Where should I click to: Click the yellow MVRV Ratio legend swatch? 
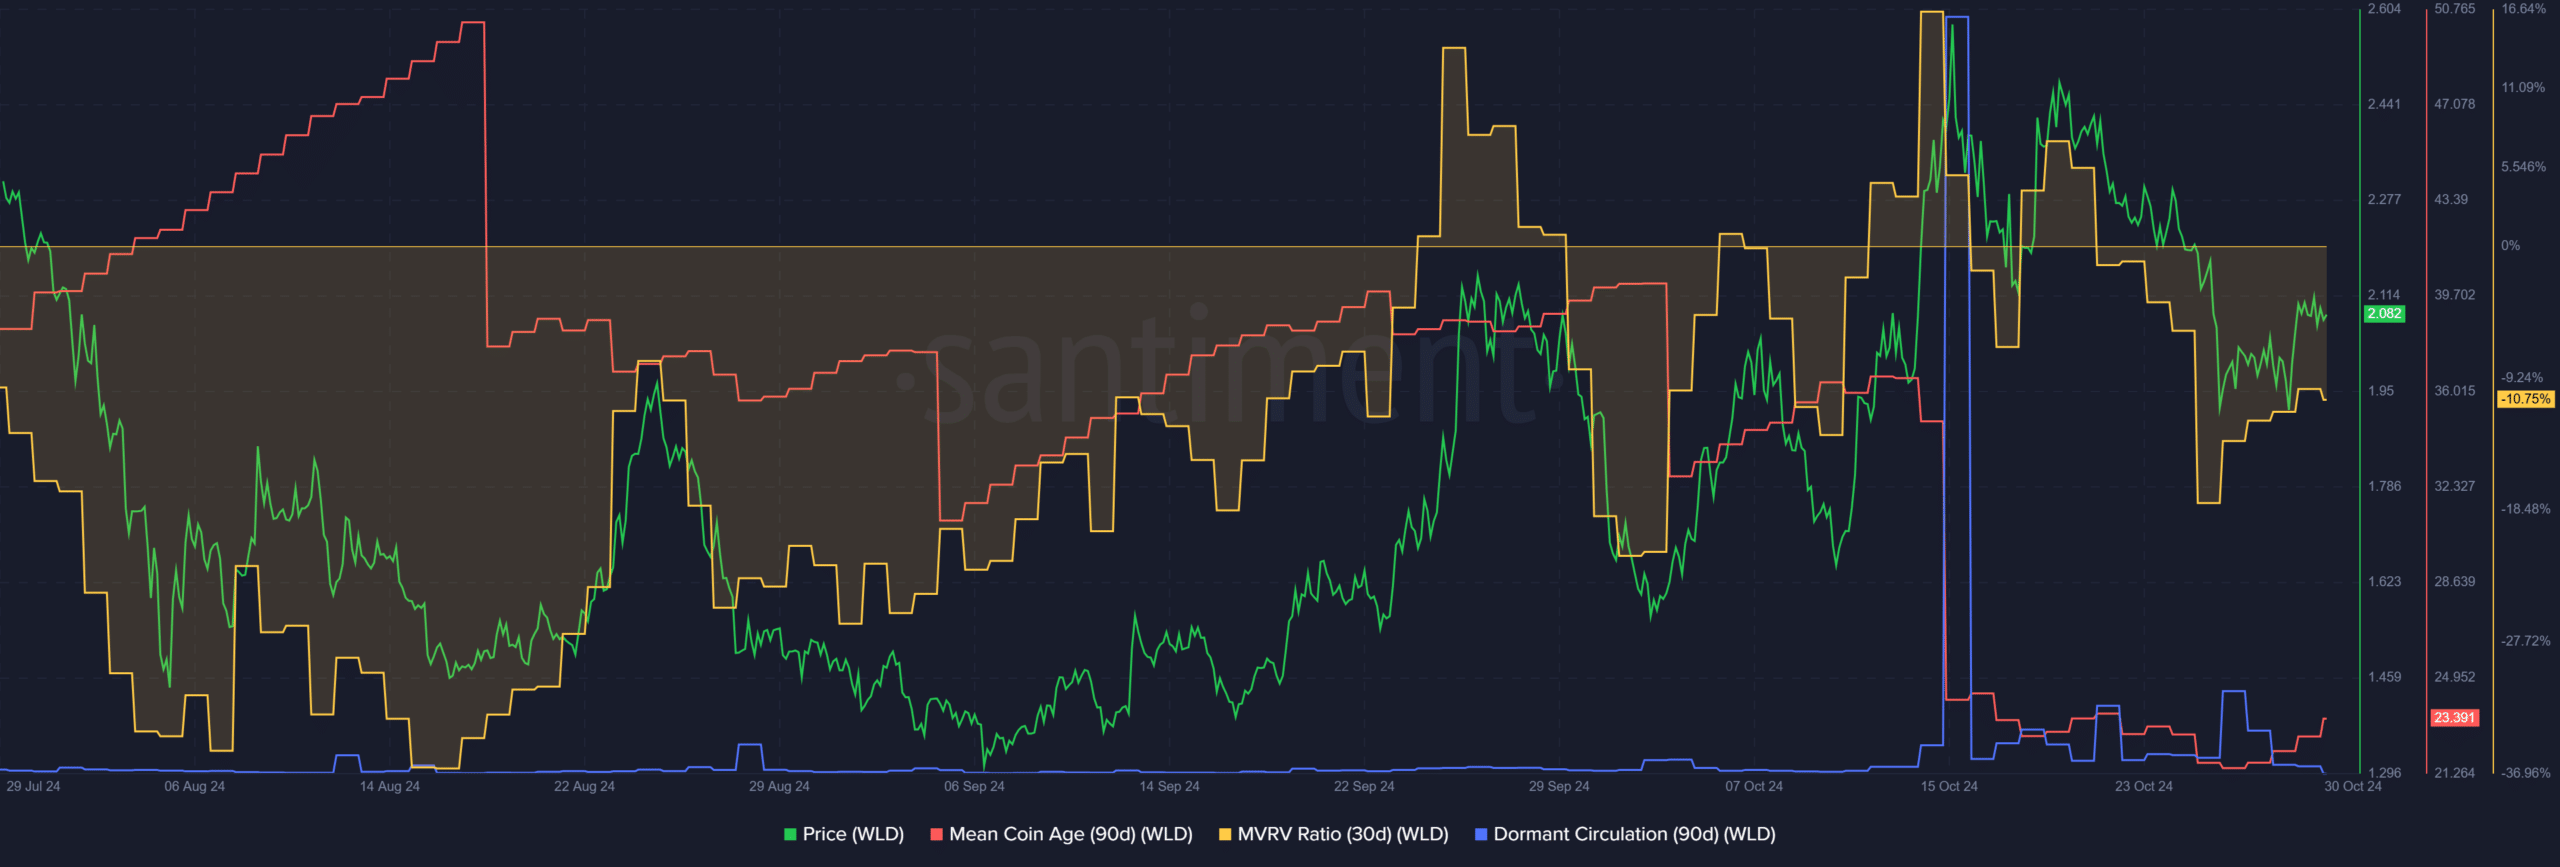[1225, 834]
